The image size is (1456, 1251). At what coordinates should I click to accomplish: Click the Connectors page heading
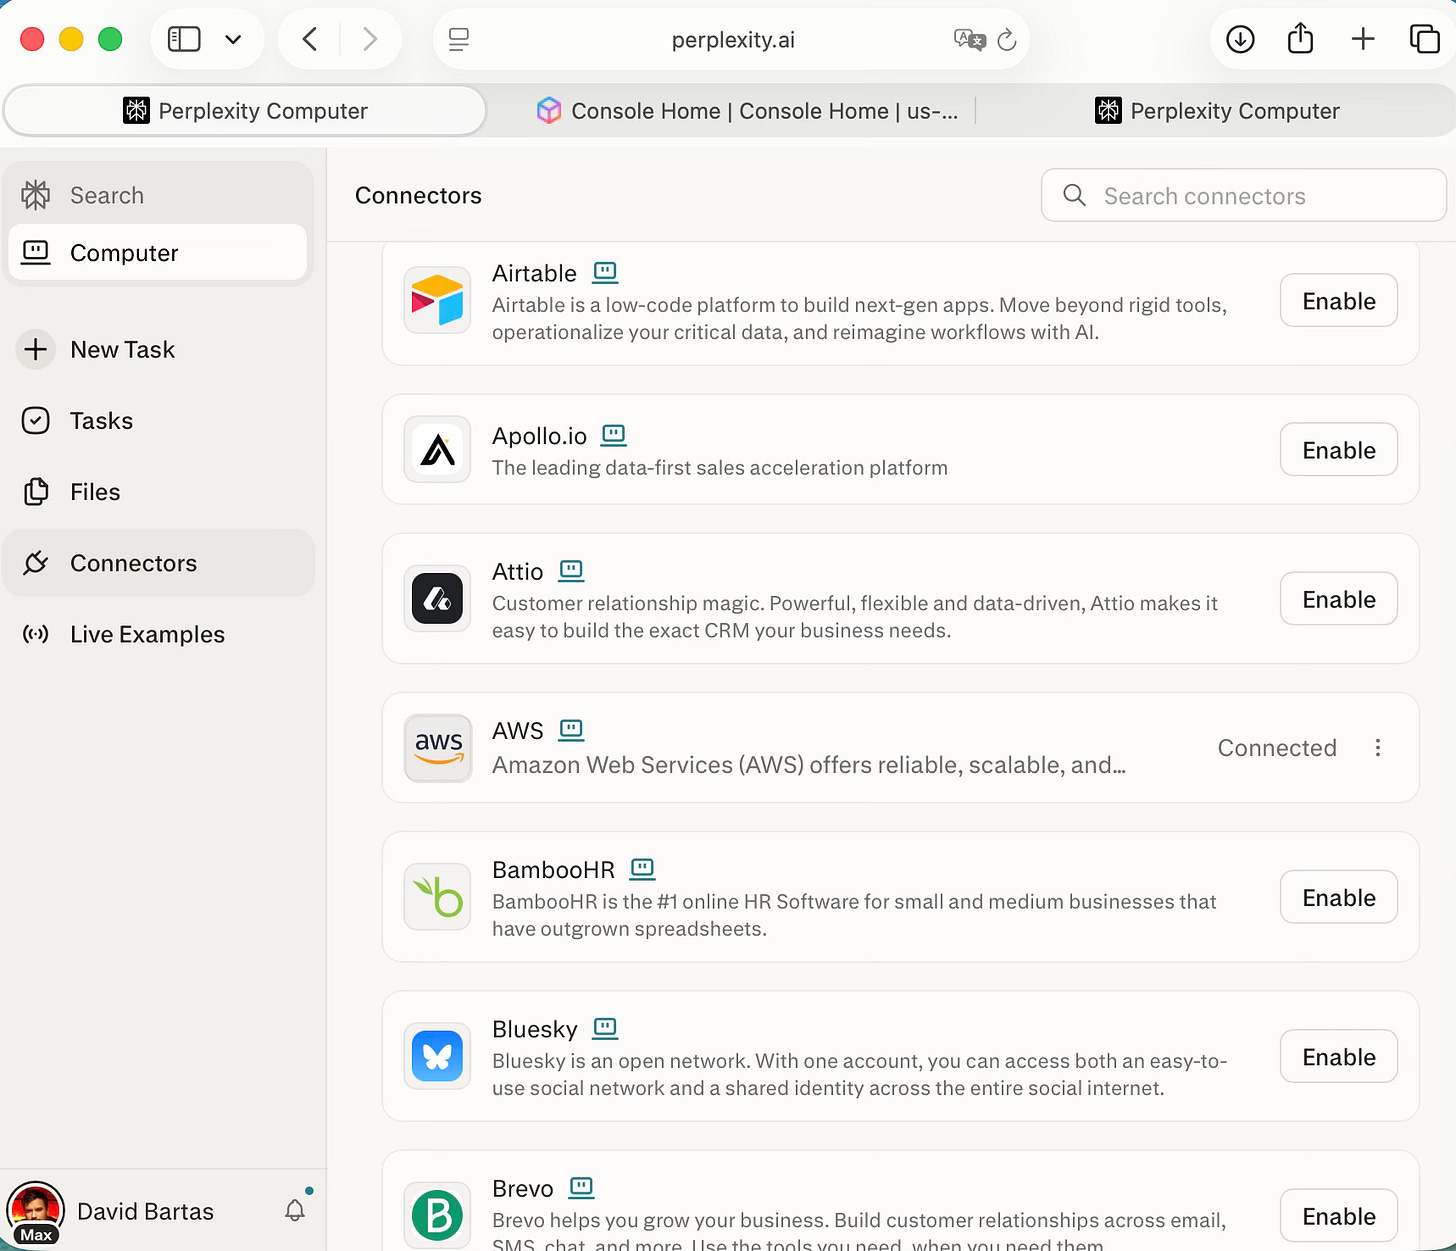click(418, 195)
